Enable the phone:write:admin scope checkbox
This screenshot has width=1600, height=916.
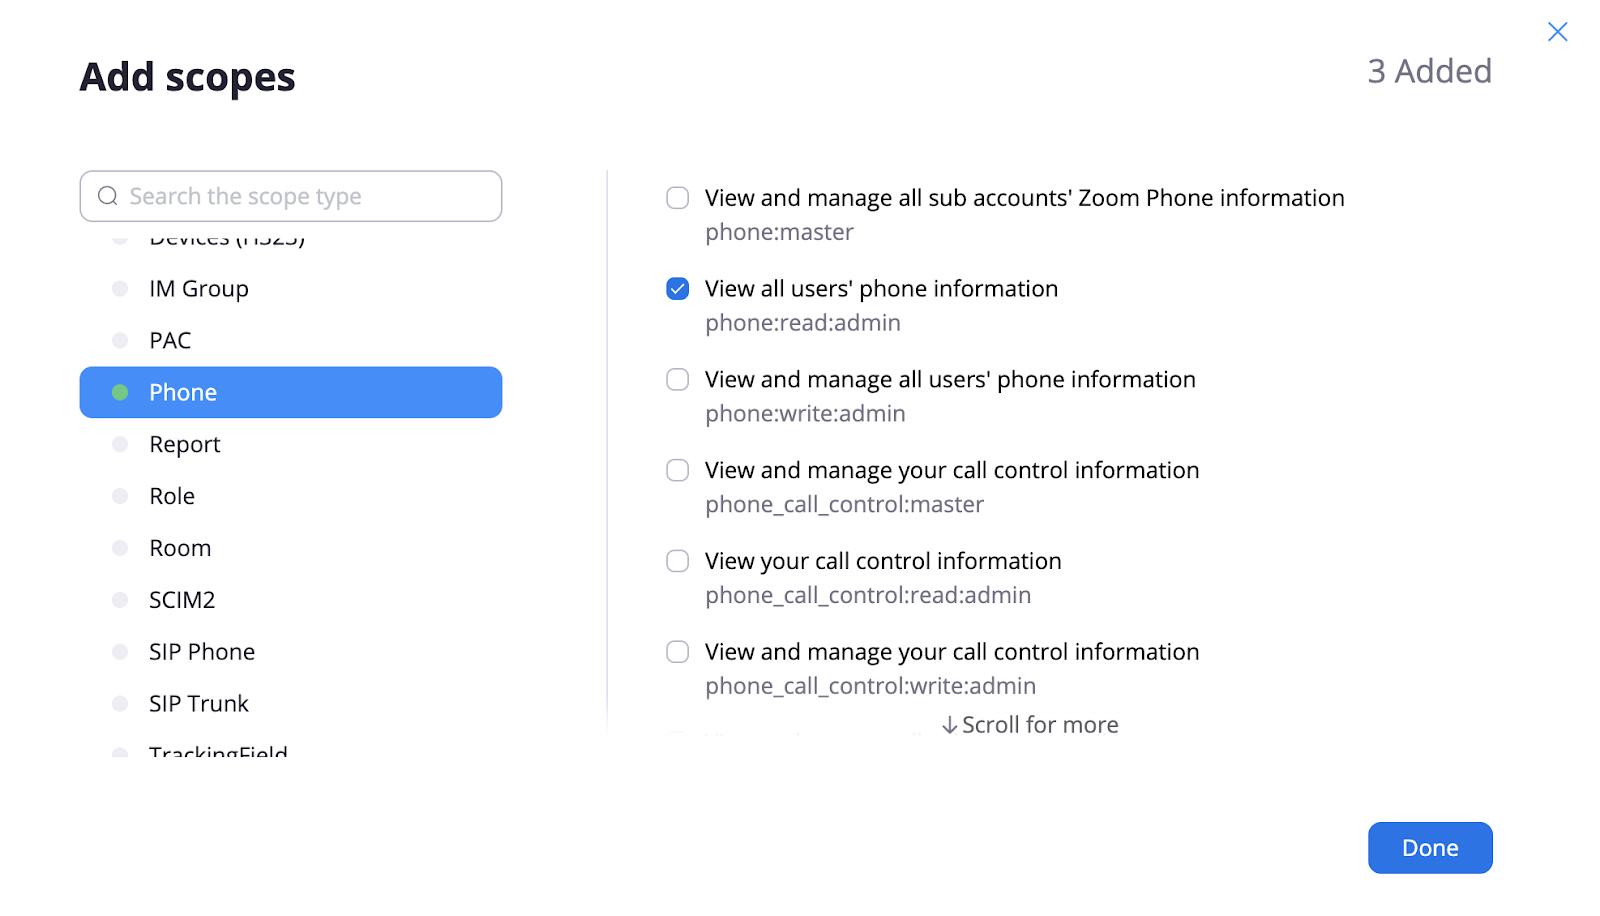[x=678, y=380]
